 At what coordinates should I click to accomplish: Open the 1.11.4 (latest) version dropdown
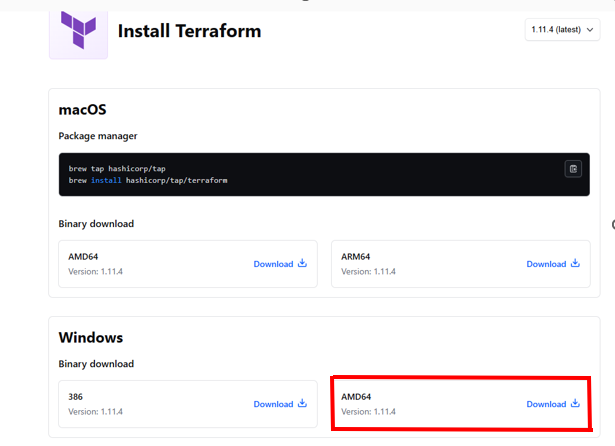[562, 29]
